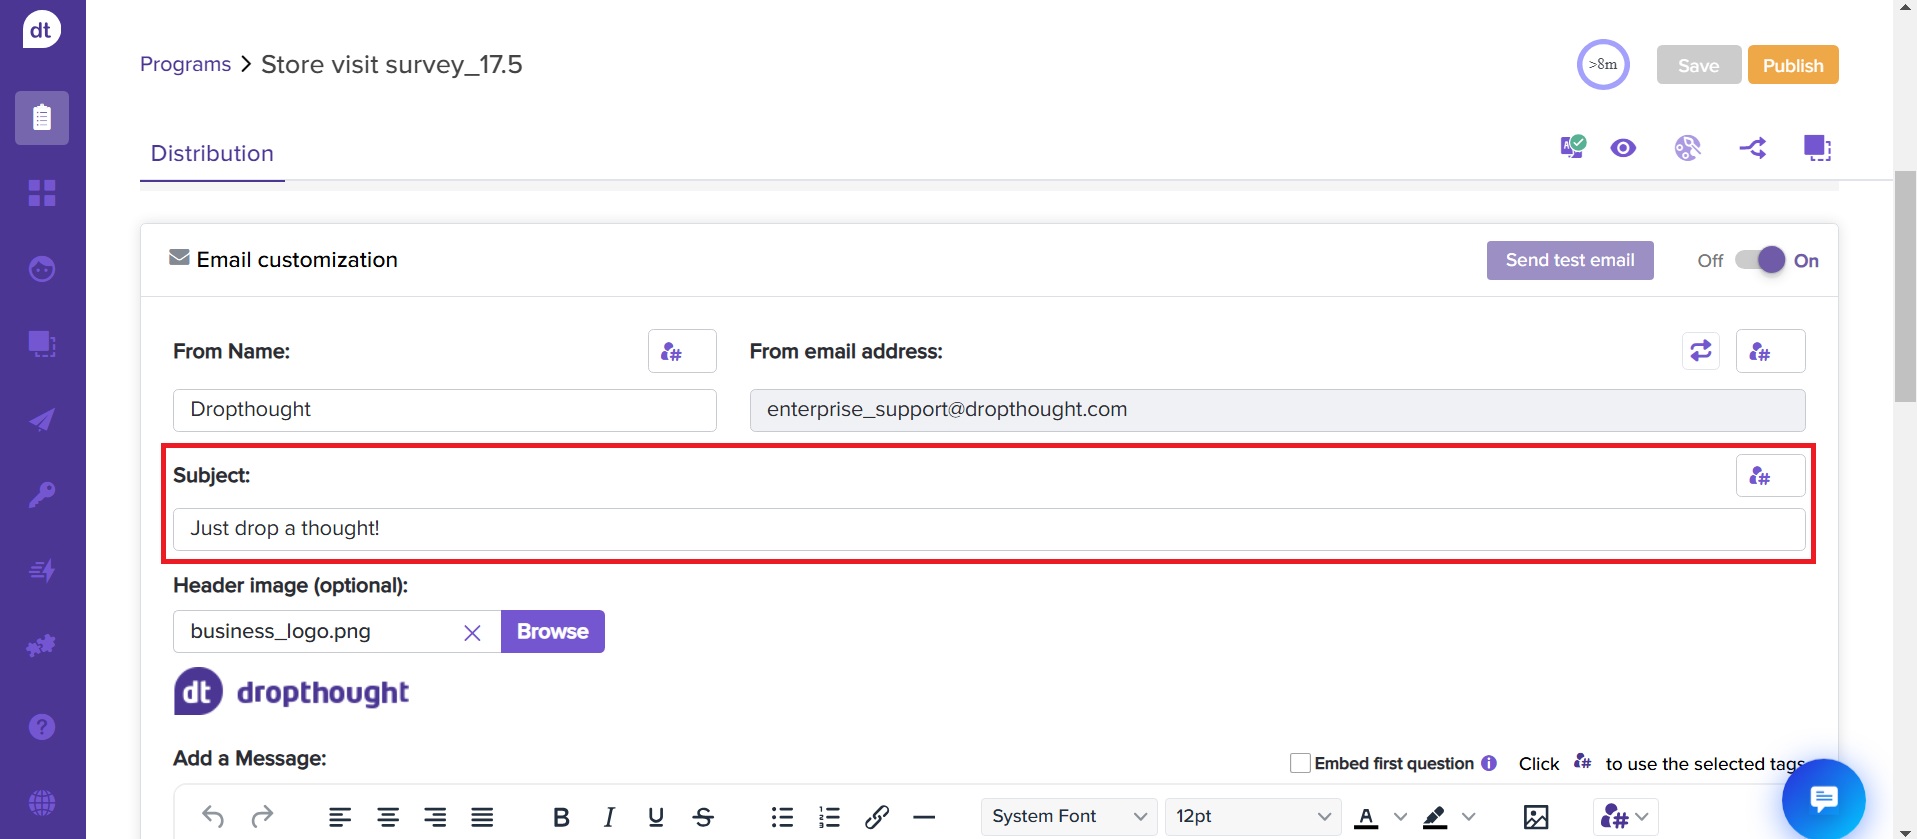The width and height of the screenshot is (1917, 839).
Task: Check the Embed first question checkbox
Action: pos(1300,764)
